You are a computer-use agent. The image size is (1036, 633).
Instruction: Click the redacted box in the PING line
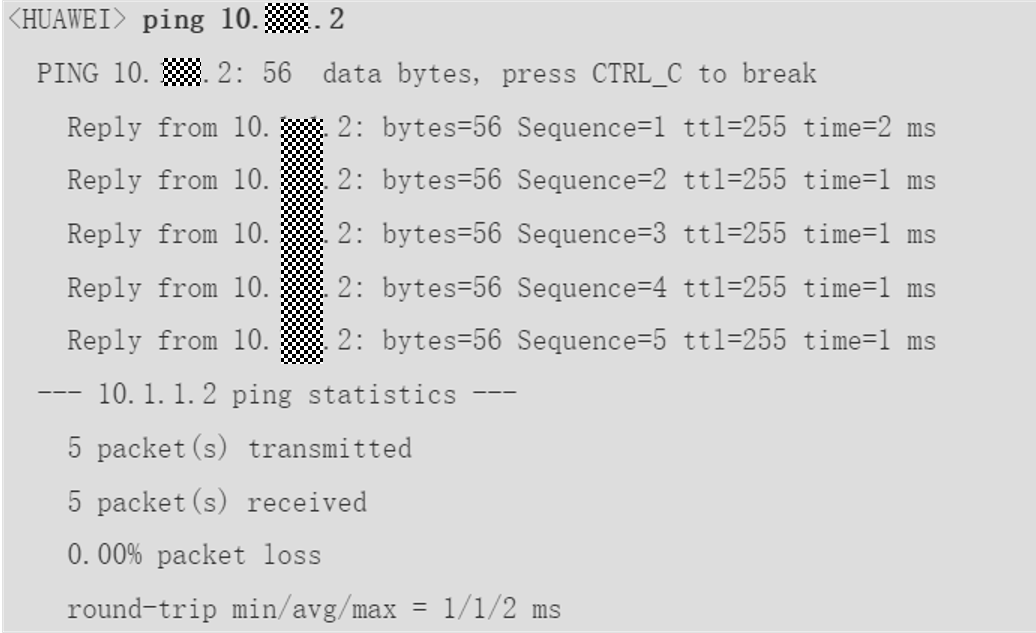tap(182, 72)
